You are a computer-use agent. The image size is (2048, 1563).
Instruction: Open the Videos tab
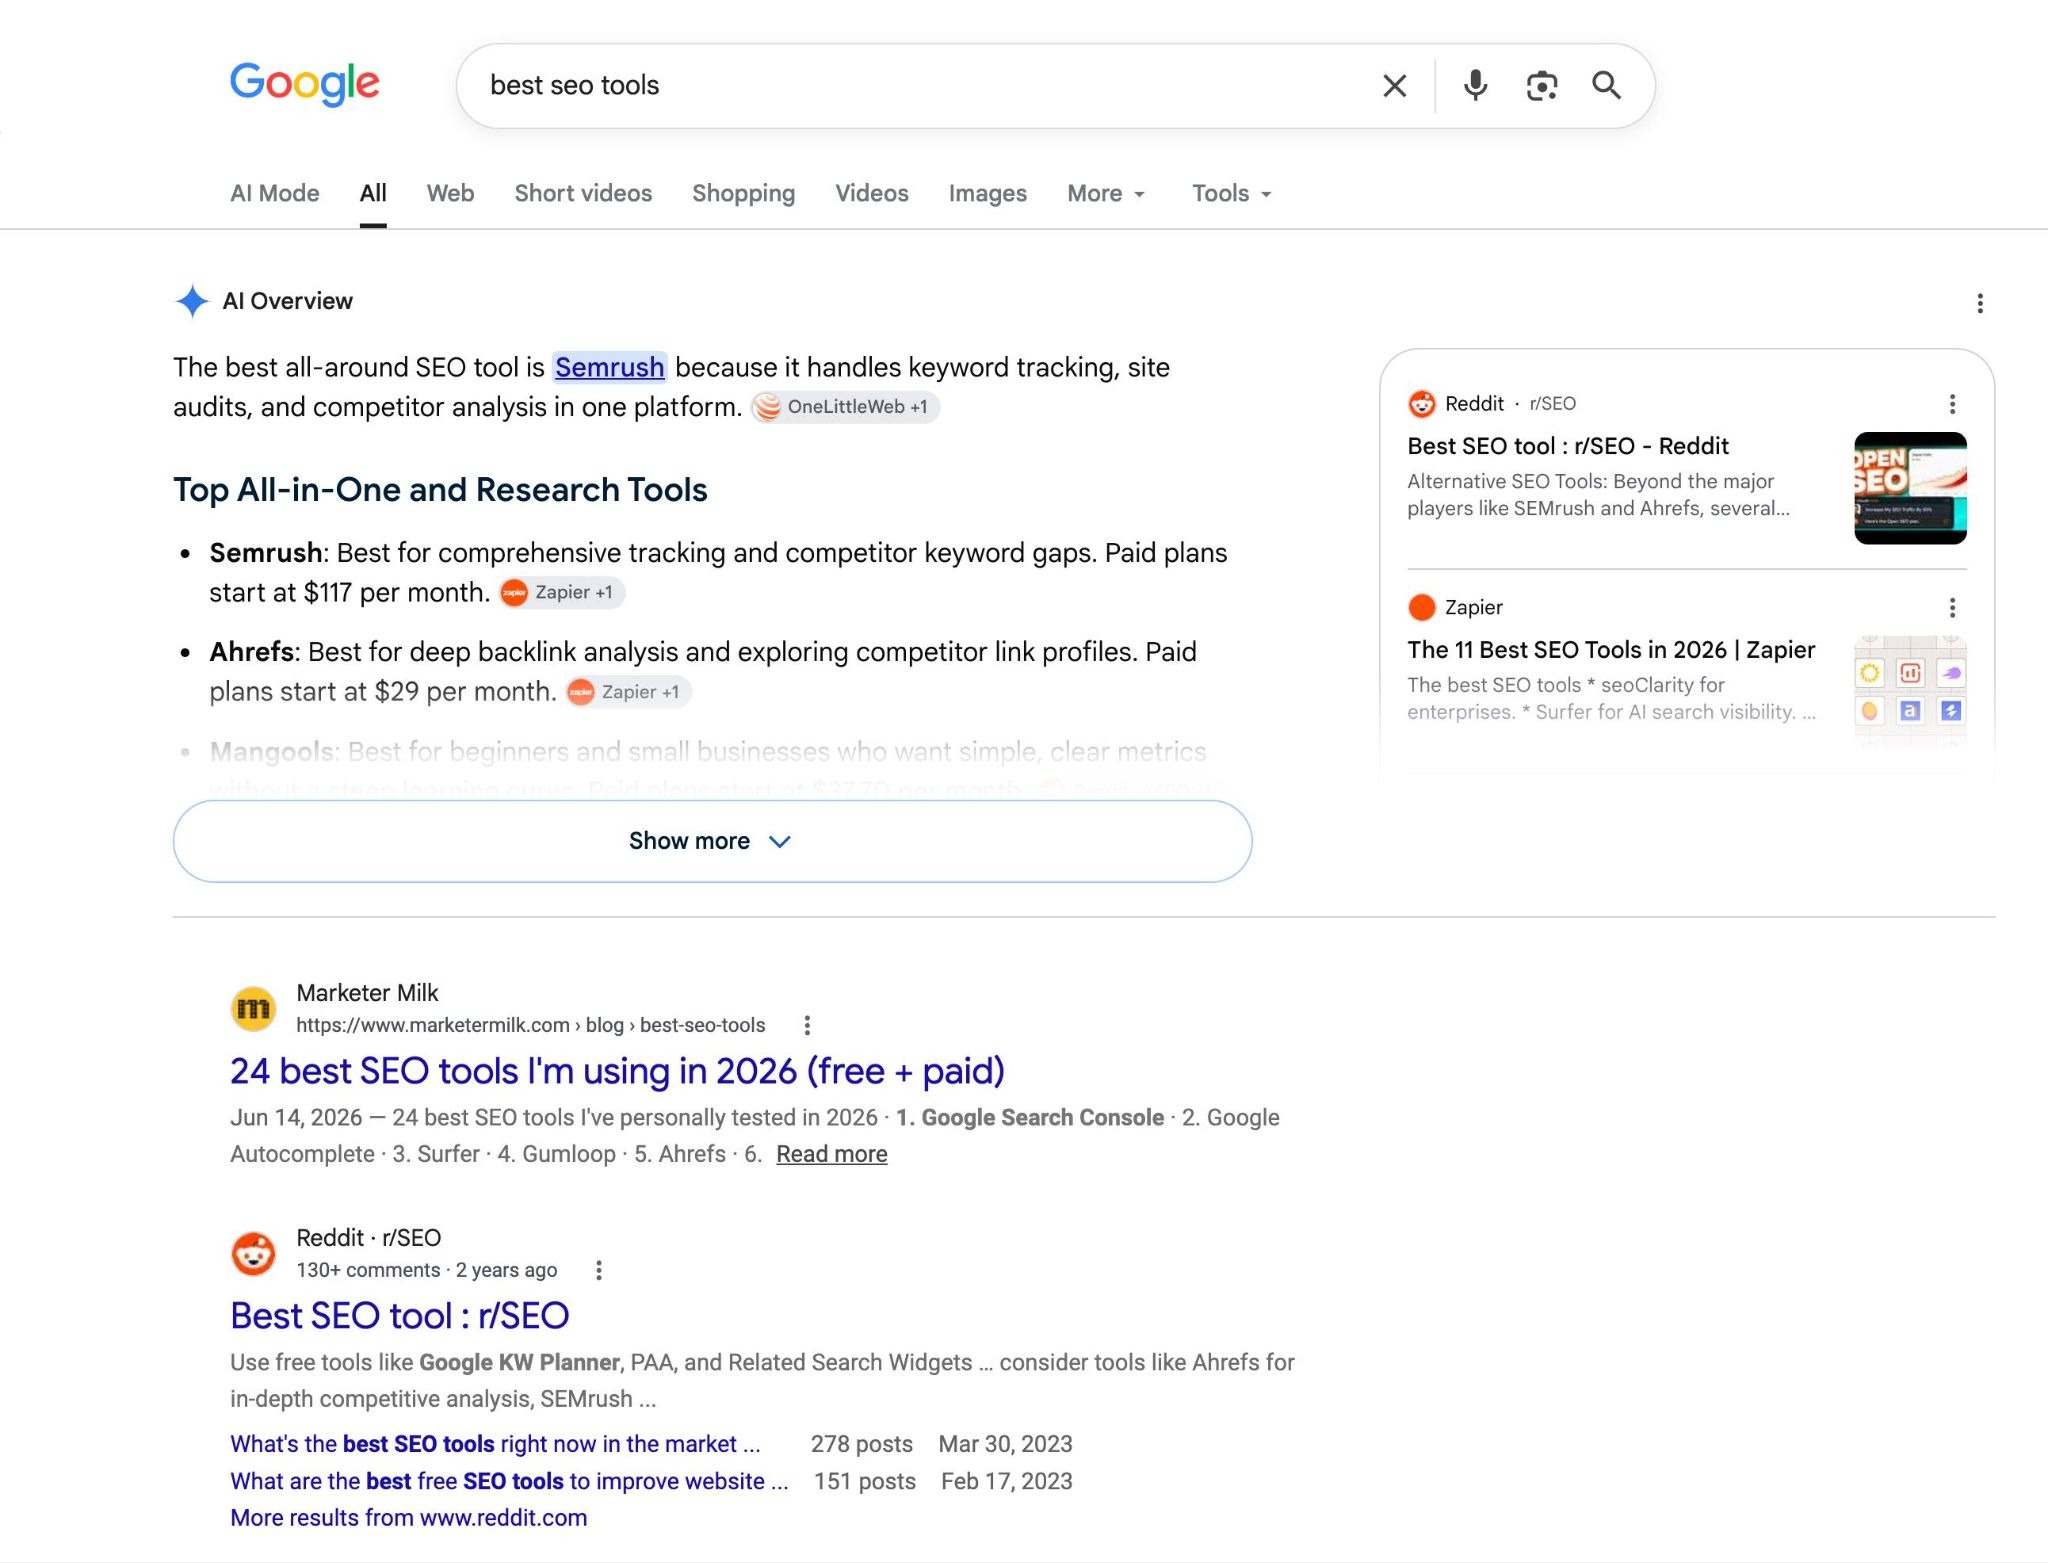tap(872, 194)
